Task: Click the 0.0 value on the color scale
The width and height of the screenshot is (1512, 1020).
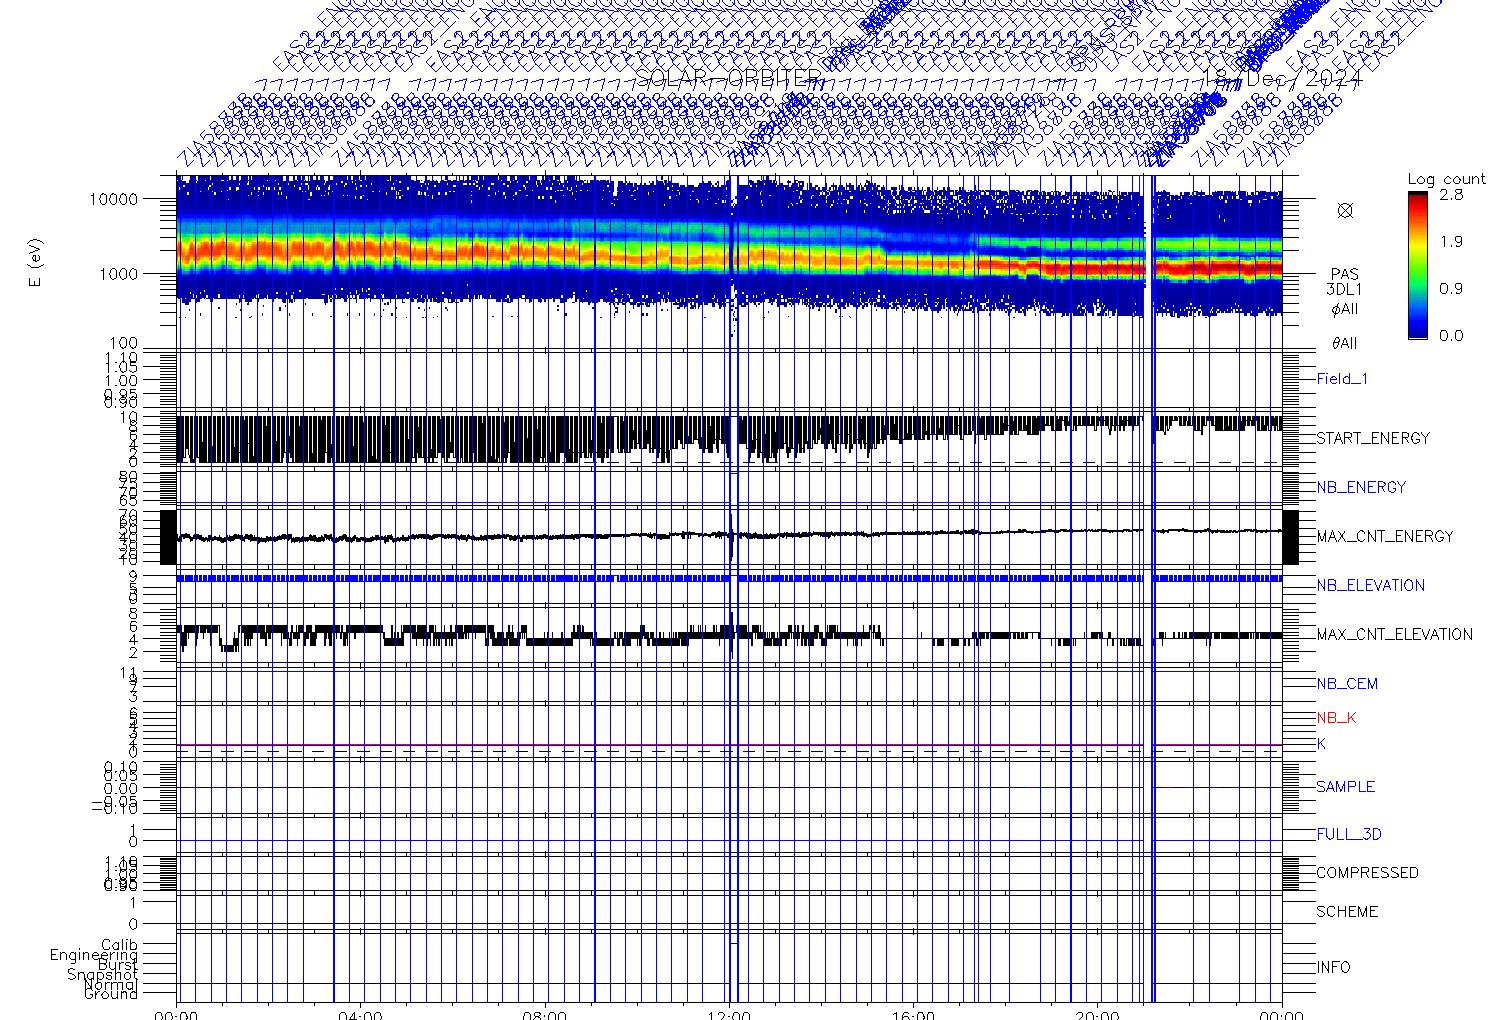Action: 1451,335
